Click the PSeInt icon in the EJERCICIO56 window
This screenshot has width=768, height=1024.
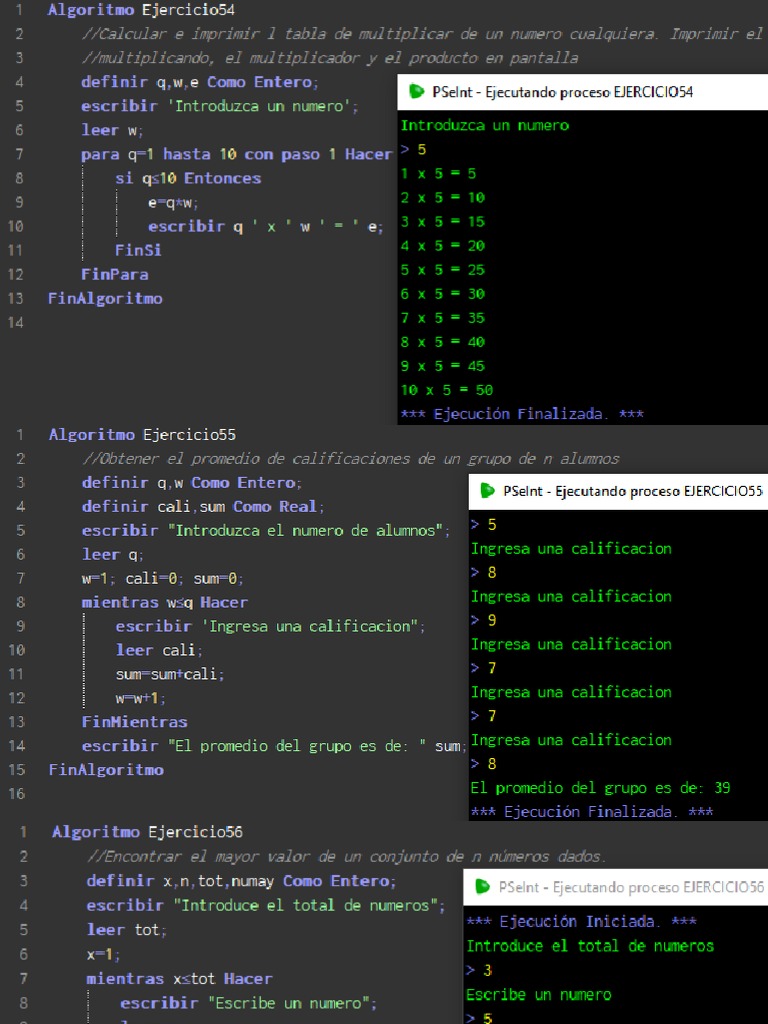coord(482,887)
